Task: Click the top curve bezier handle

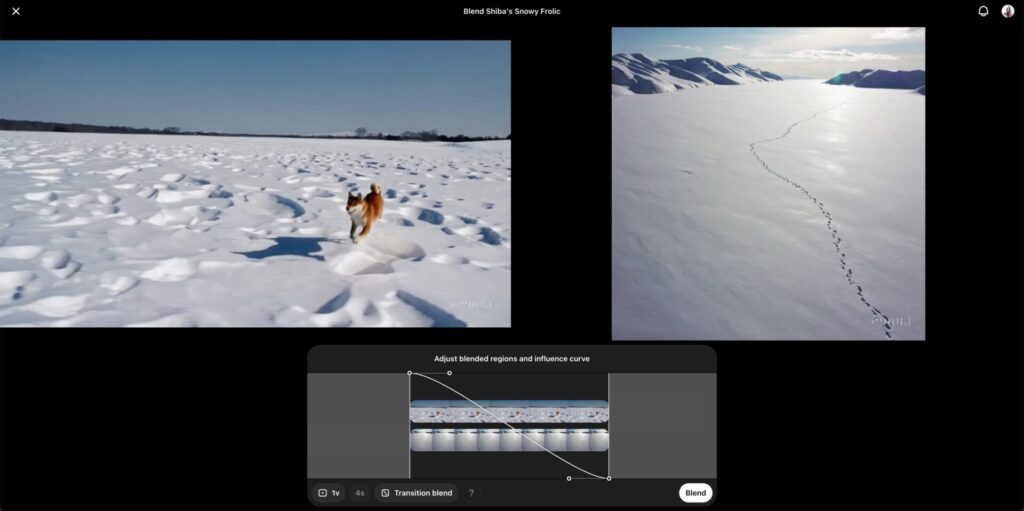Action: [x=449, y=373]
